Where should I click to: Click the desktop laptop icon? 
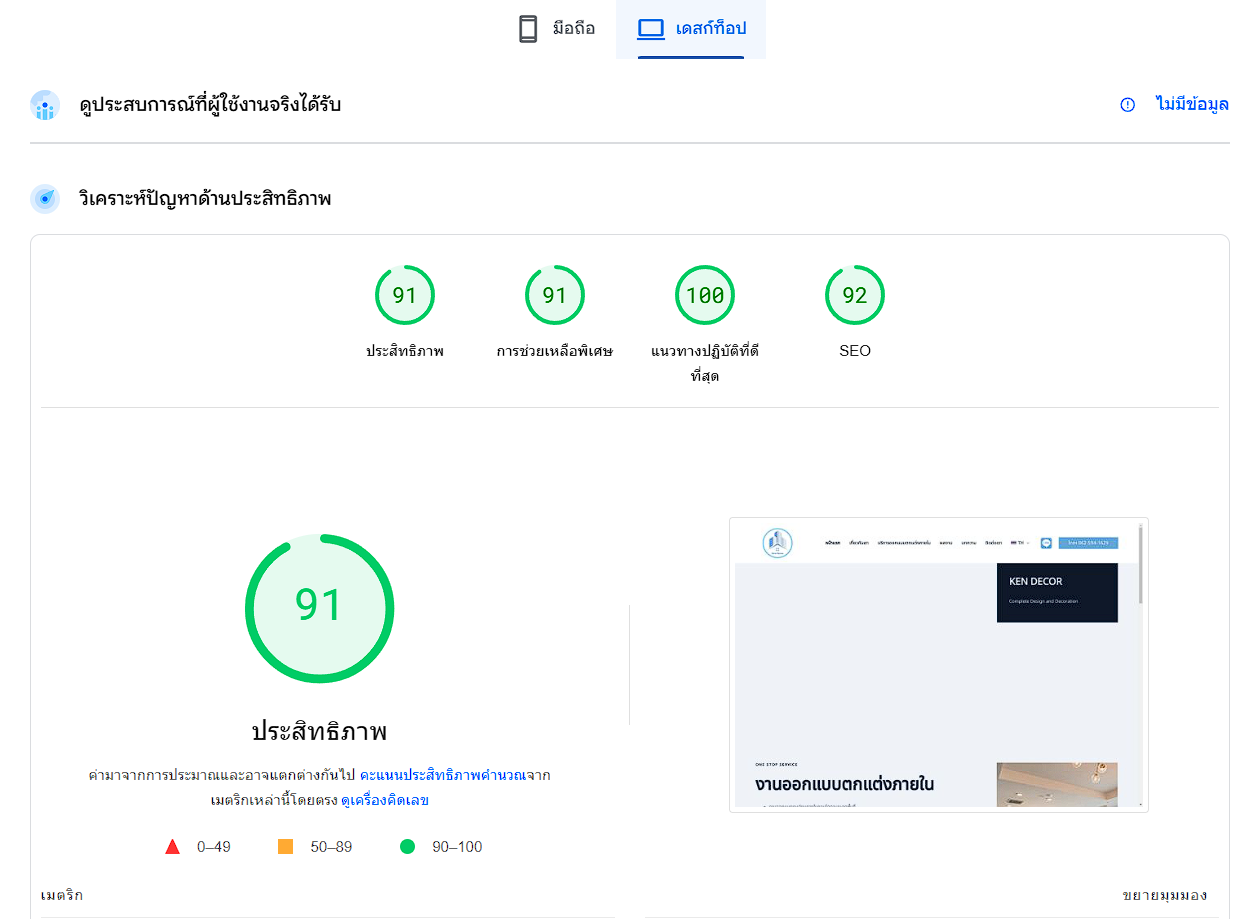click(x=651, y=29)
